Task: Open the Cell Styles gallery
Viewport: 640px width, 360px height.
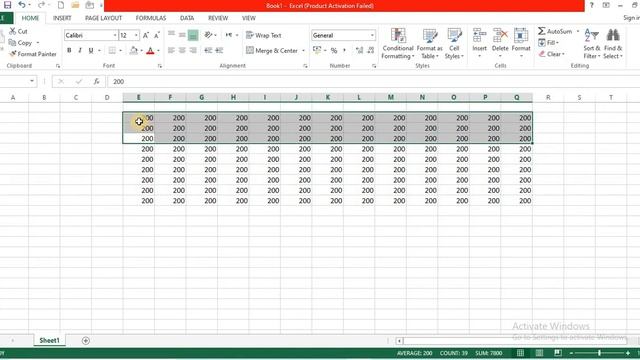Action: (454, 44)
